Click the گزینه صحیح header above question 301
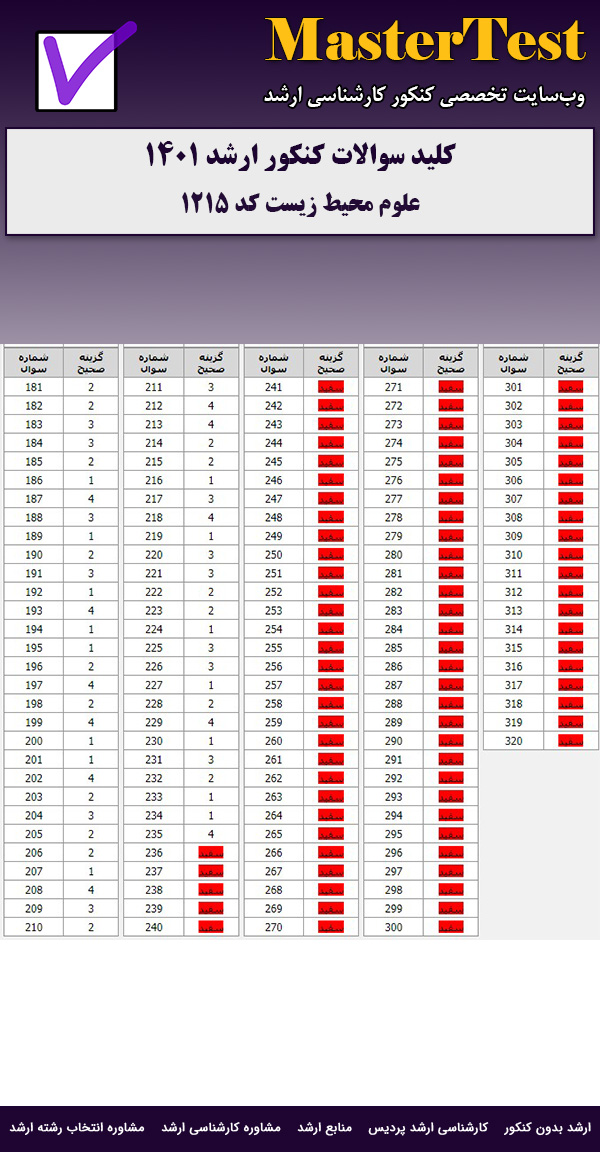Viewport: 600px width, 1152px height. pyautogui.click(x=571, y=361)
